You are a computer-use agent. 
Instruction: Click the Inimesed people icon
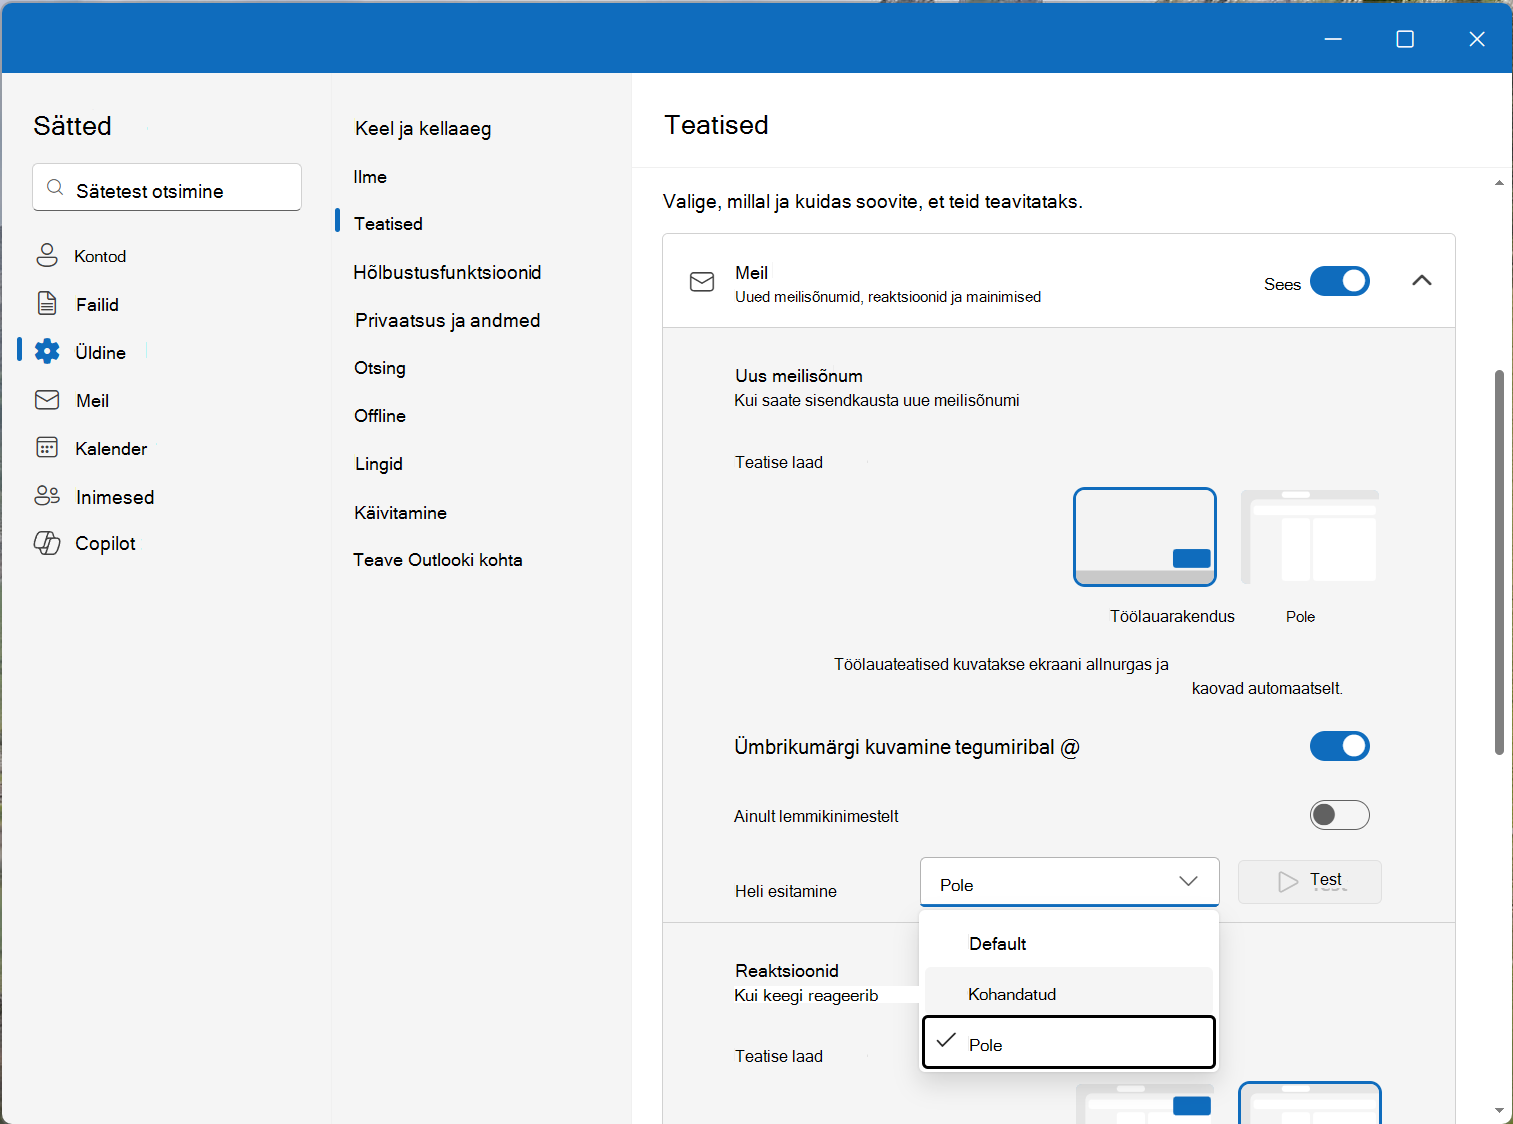[x=47, y=495]
